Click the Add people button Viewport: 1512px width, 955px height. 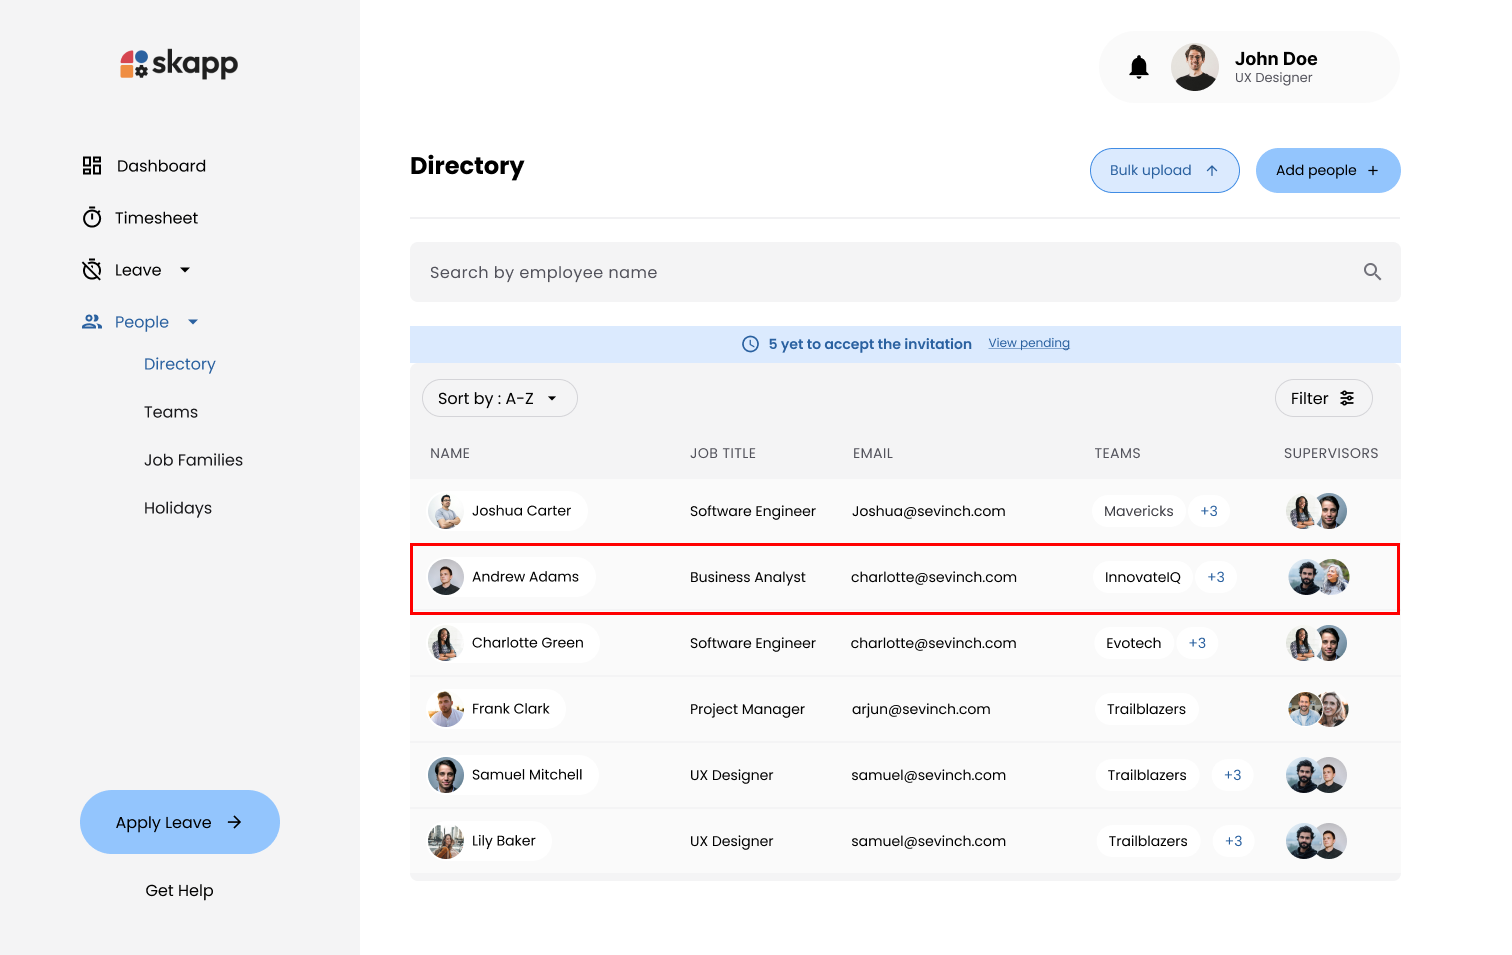click(1328, 170)
